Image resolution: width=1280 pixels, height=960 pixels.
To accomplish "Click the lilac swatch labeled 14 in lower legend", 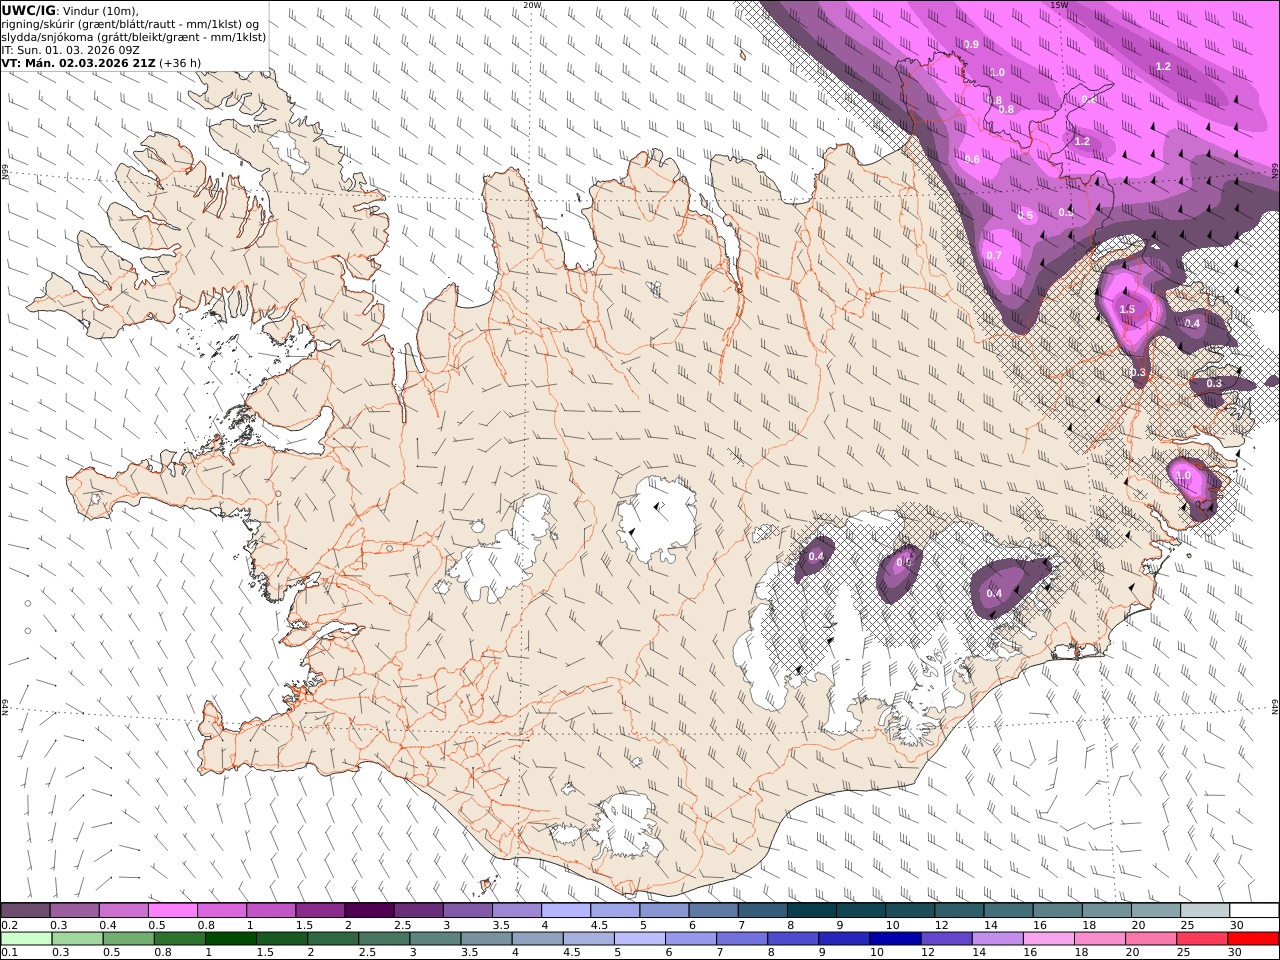I will pos(996,938).
